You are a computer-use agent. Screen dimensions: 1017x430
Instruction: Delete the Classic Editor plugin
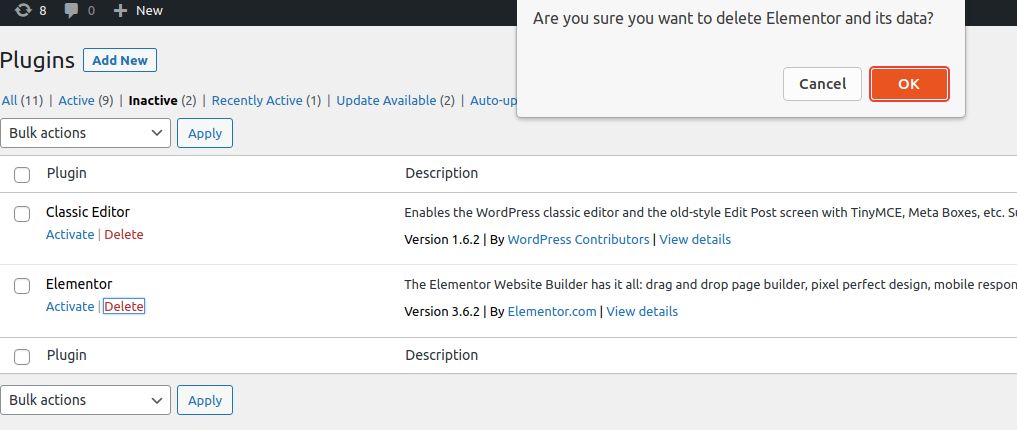(124, 234)
